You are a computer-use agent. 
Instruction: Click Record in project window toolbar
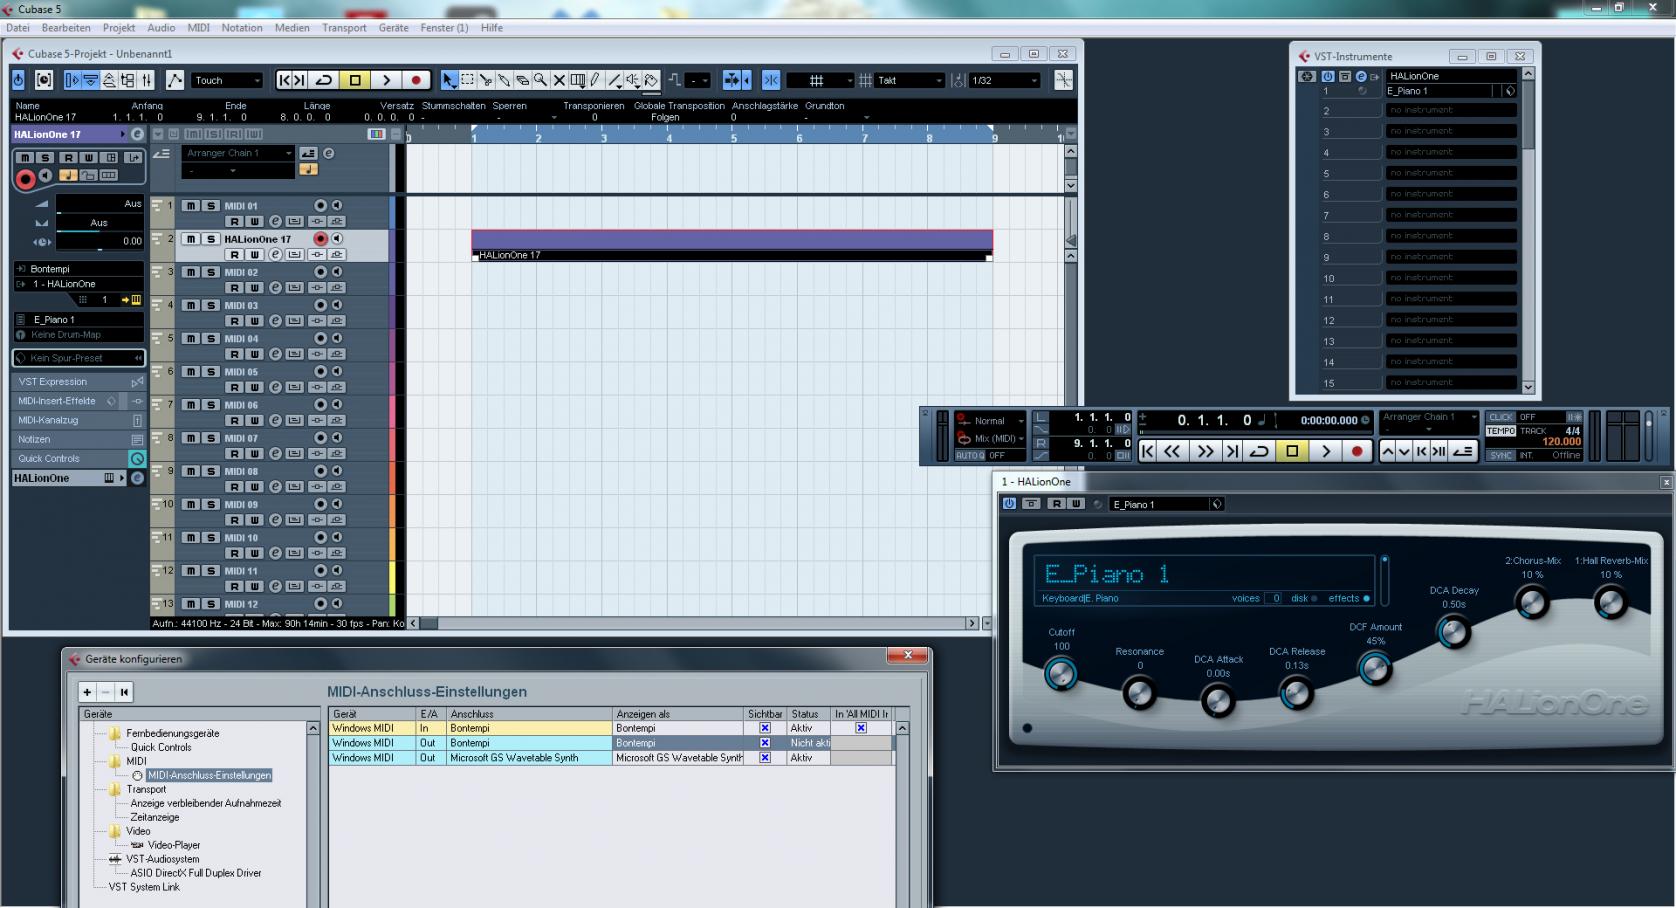(416, 80)
